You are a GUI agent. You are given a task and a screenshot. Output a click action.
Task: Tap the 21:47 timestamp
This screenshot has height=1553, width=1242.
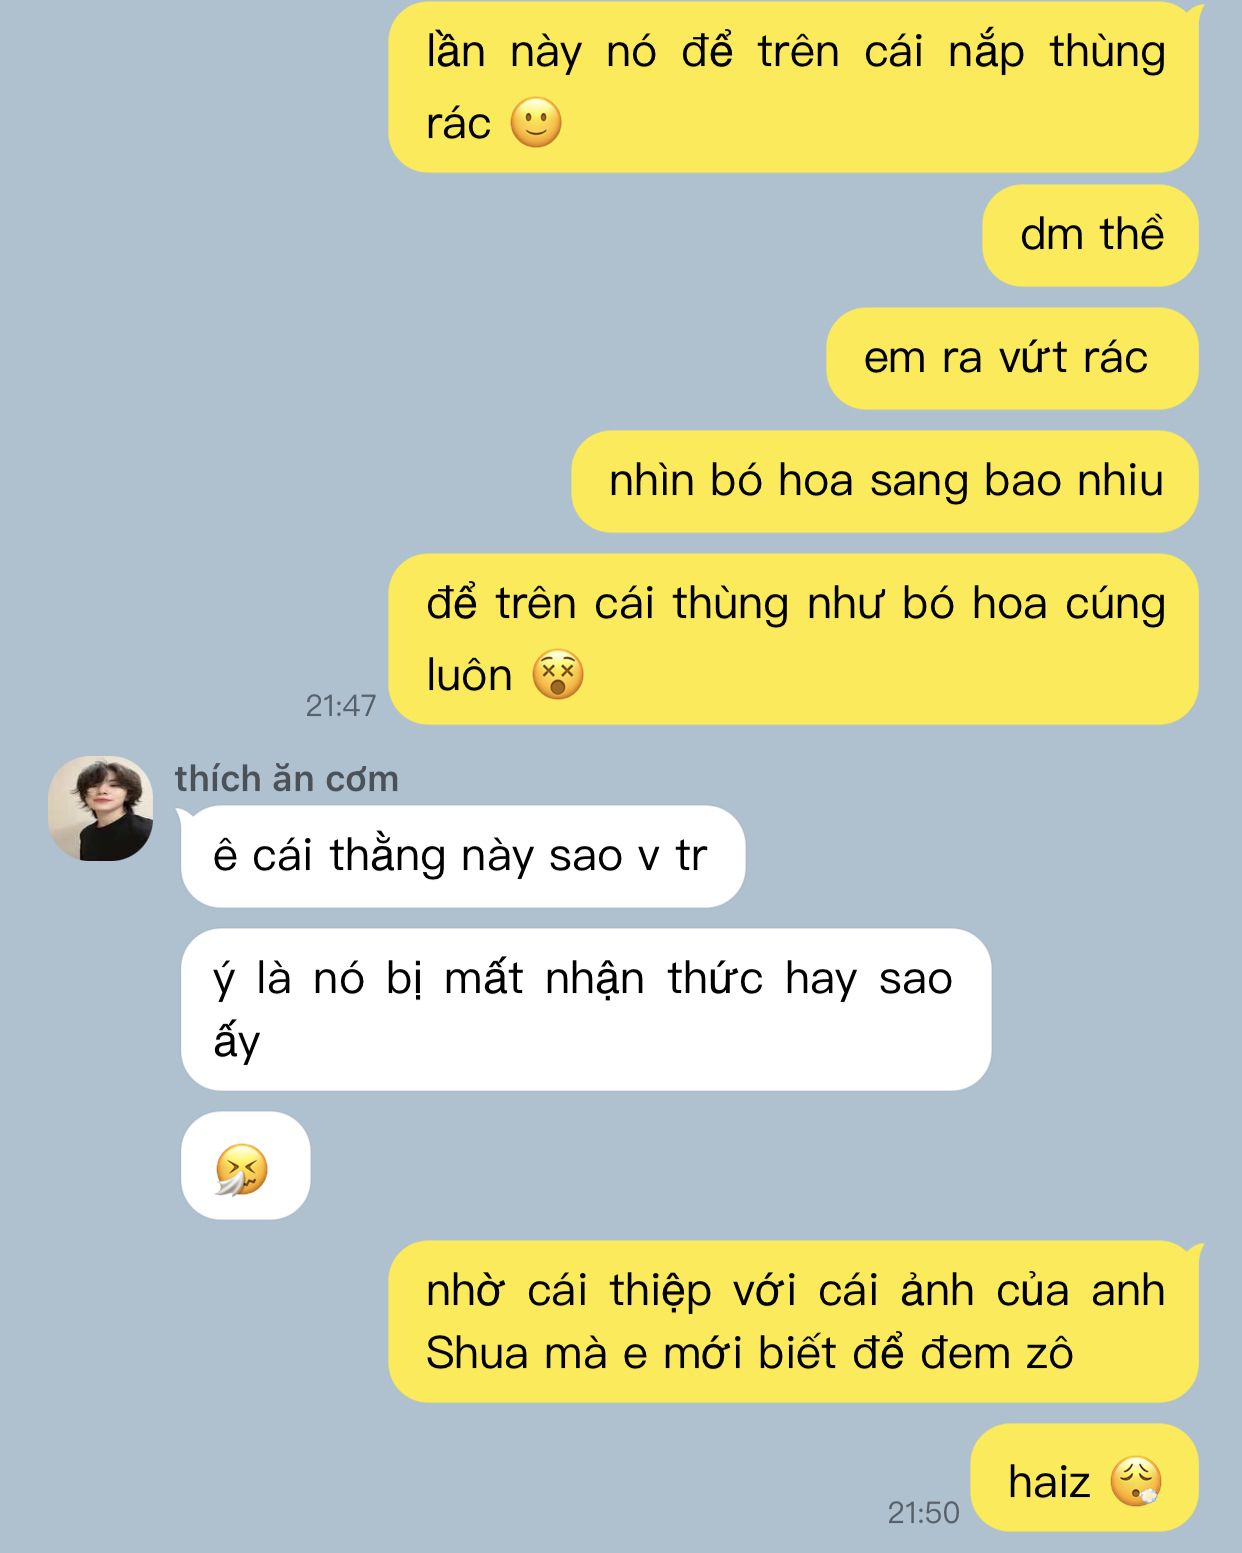click(340, 706)
